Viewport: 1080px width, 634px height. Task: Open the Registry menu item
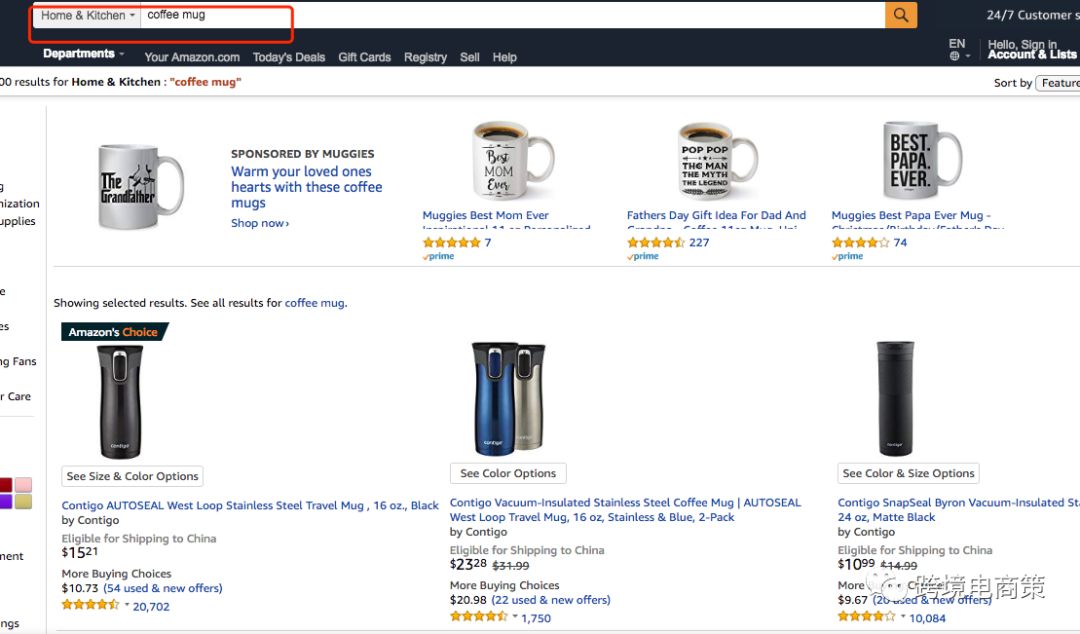point(425,57)
